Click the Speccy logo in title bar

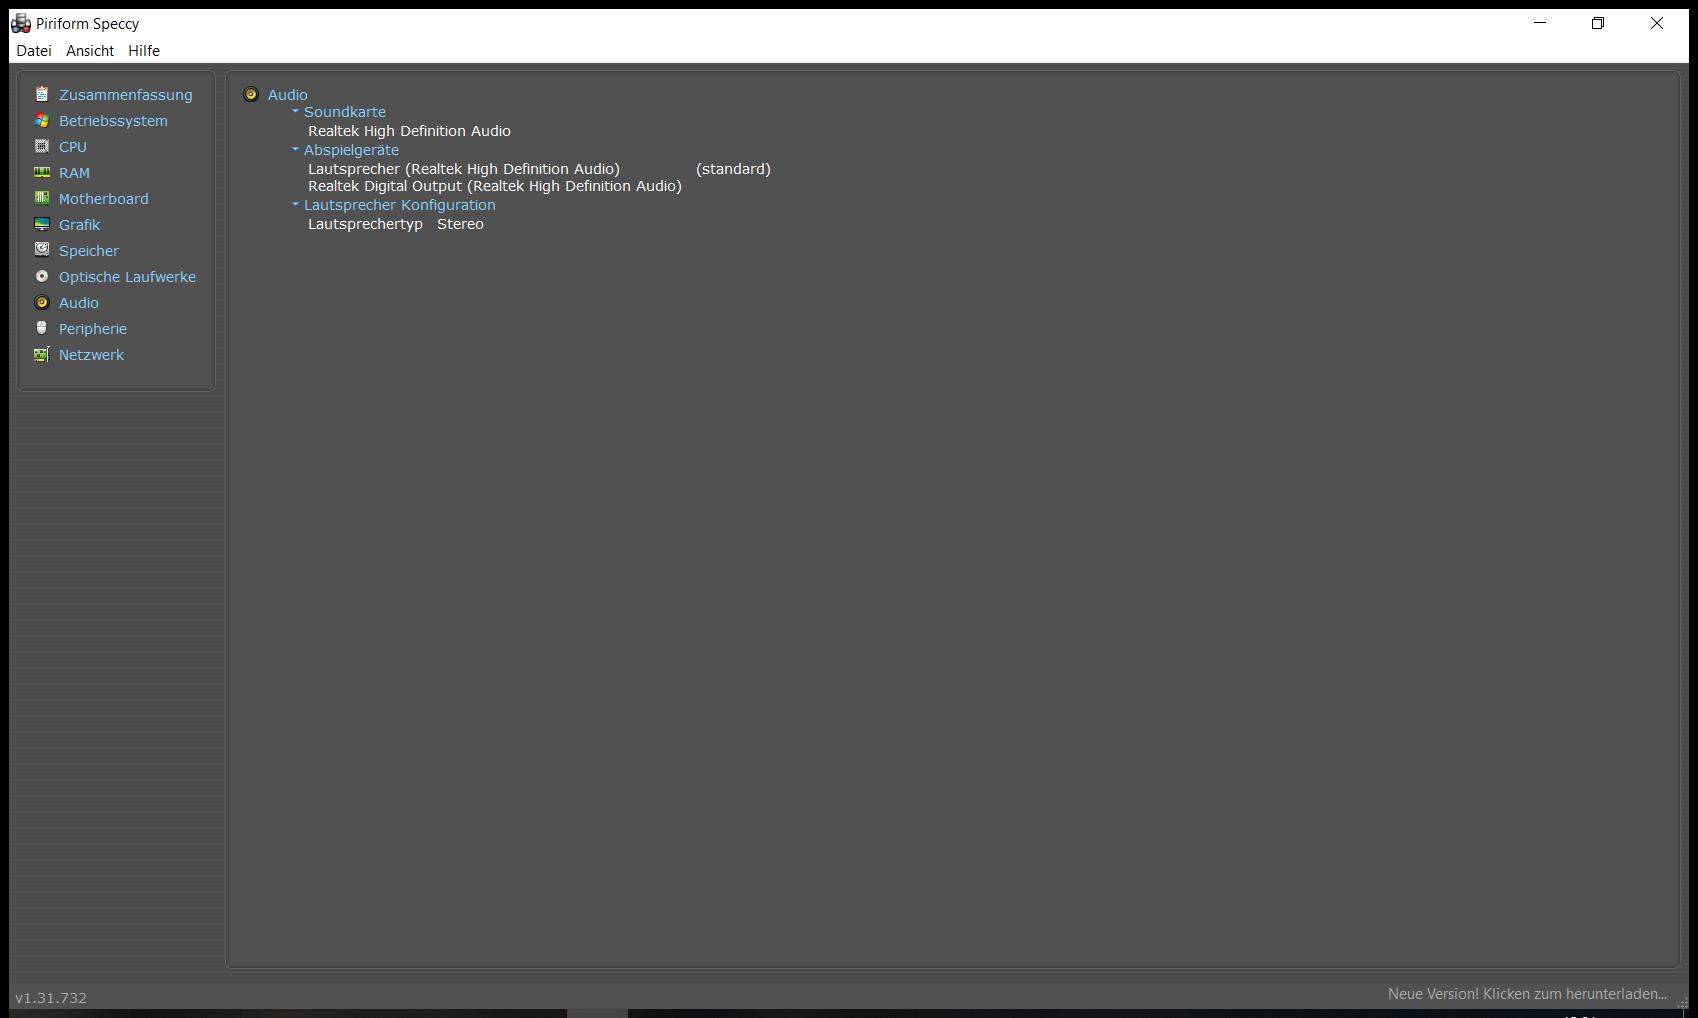click(21, 23)
